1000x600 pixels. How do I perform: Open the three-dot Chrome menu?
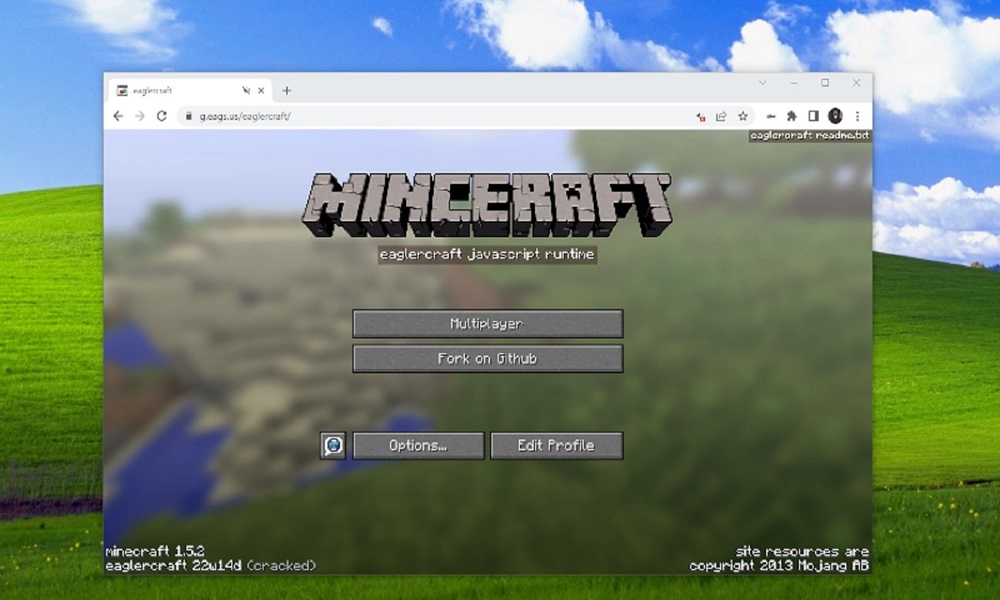858,116
